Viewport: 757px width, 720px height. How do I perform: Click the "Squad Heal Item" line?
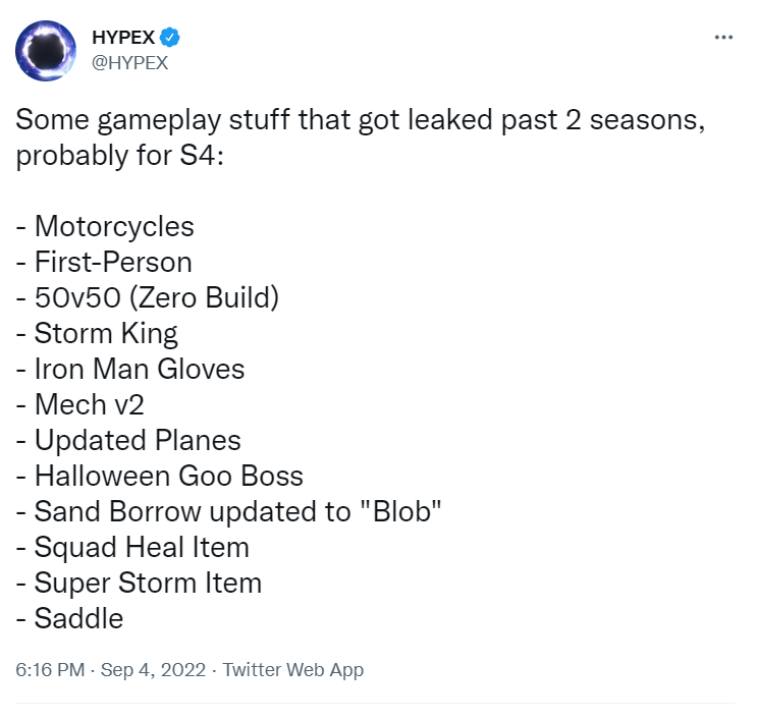[140, 547]
